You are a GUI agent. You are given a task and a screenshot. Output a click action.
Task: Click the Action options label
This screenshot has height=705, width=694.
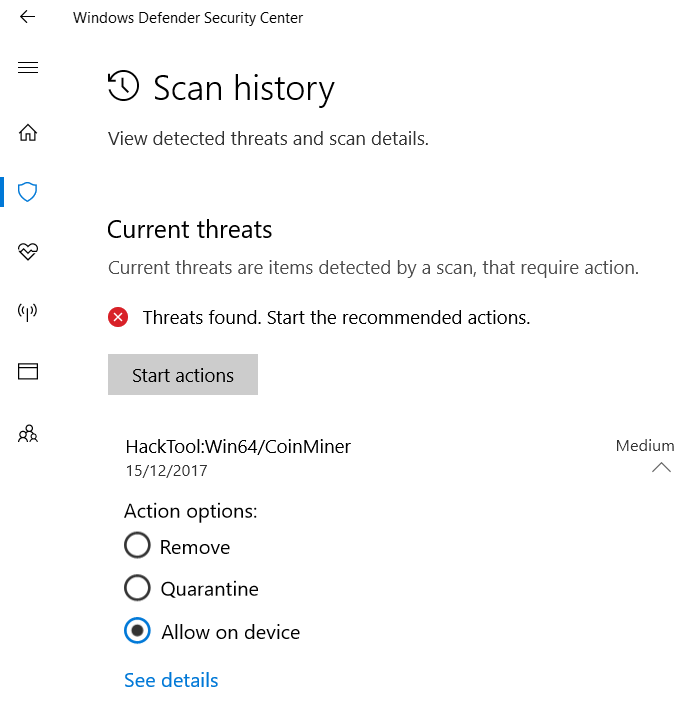pyautogui.click(x=191, y=511)
